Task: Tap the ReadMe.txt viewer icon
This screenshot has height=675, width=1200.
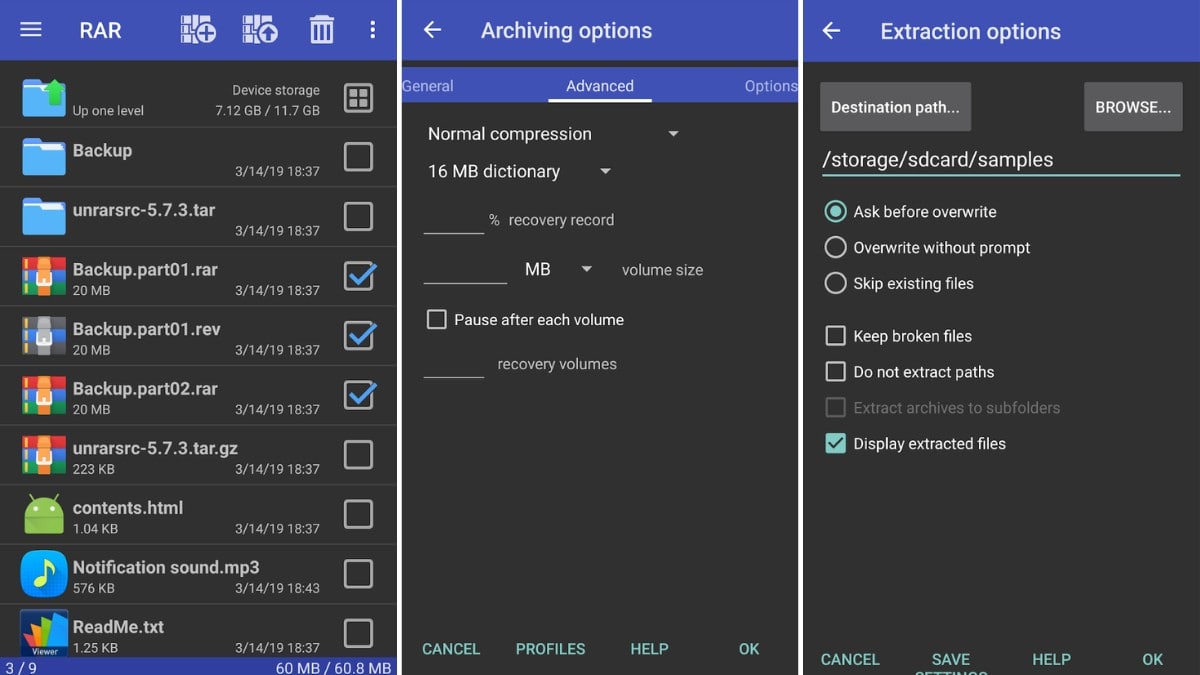Action: (x=44, y=633)
